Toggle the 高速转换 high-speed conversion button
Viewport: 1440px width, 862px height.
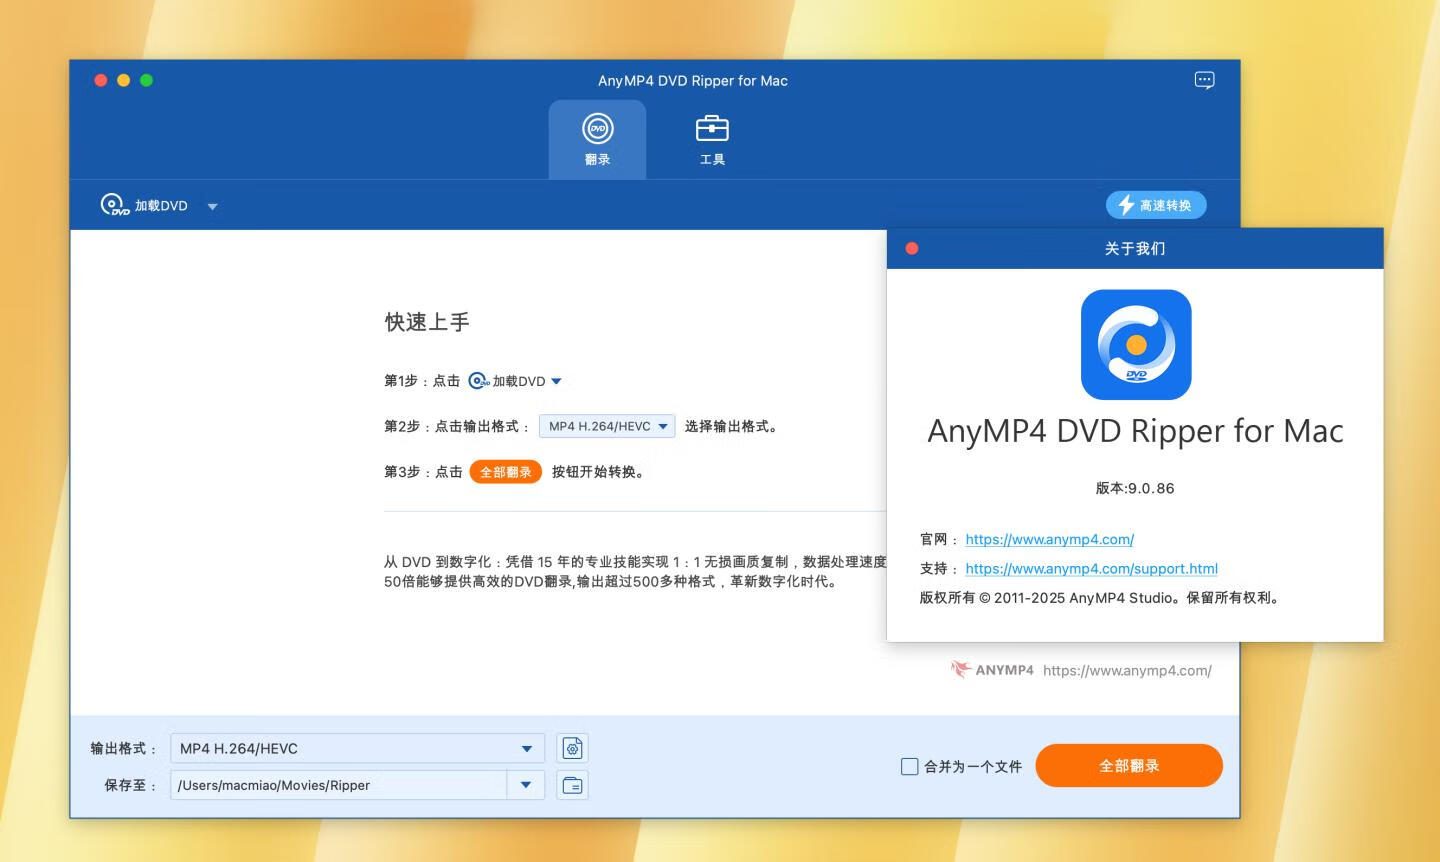pyautogui.click(x=1155, y=205)
